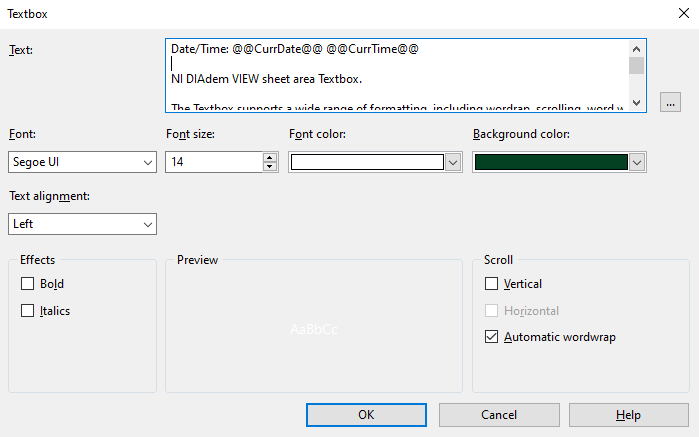Click the white font color swatch
Screen dimensions: 699x437
(x=366, y=162)
